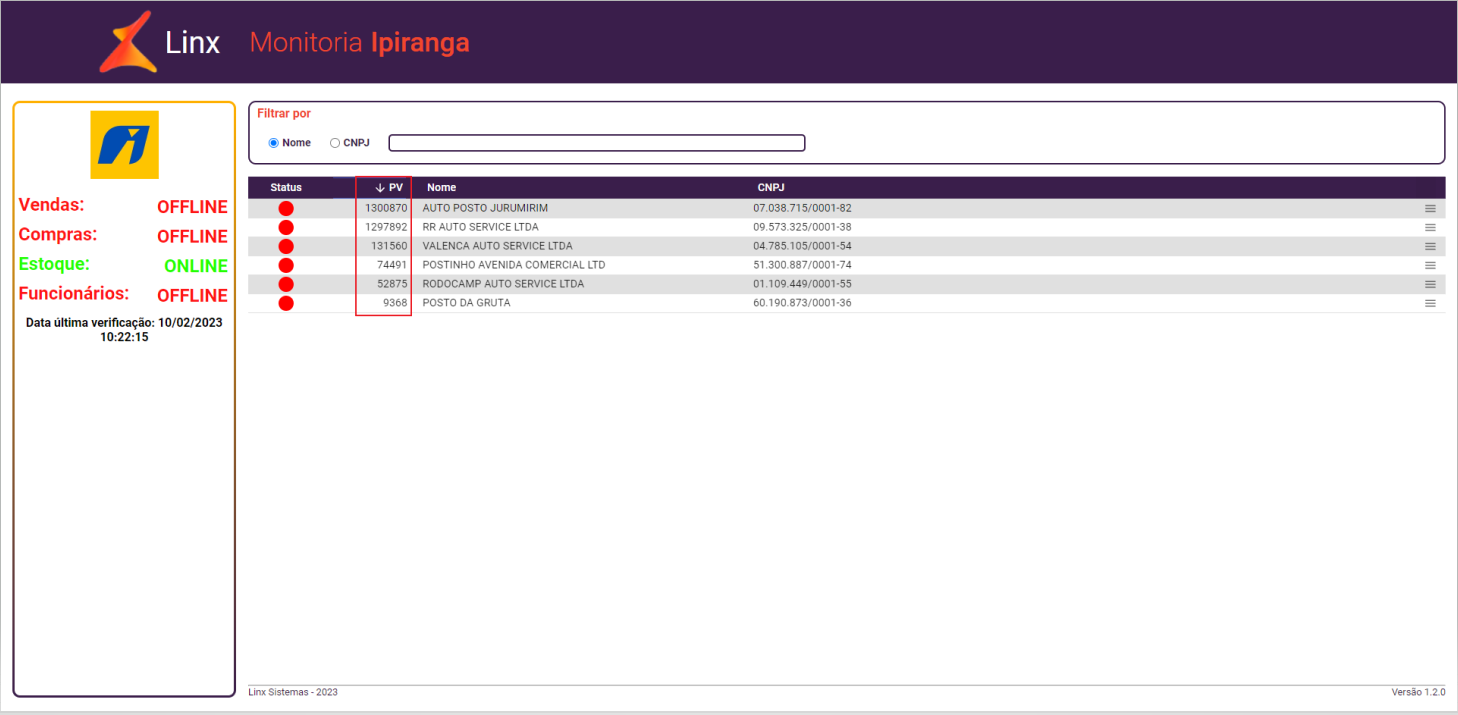The image size is (1458, 715).
Task: Click the Linx logo icon in the header
Action: [127, 42]
